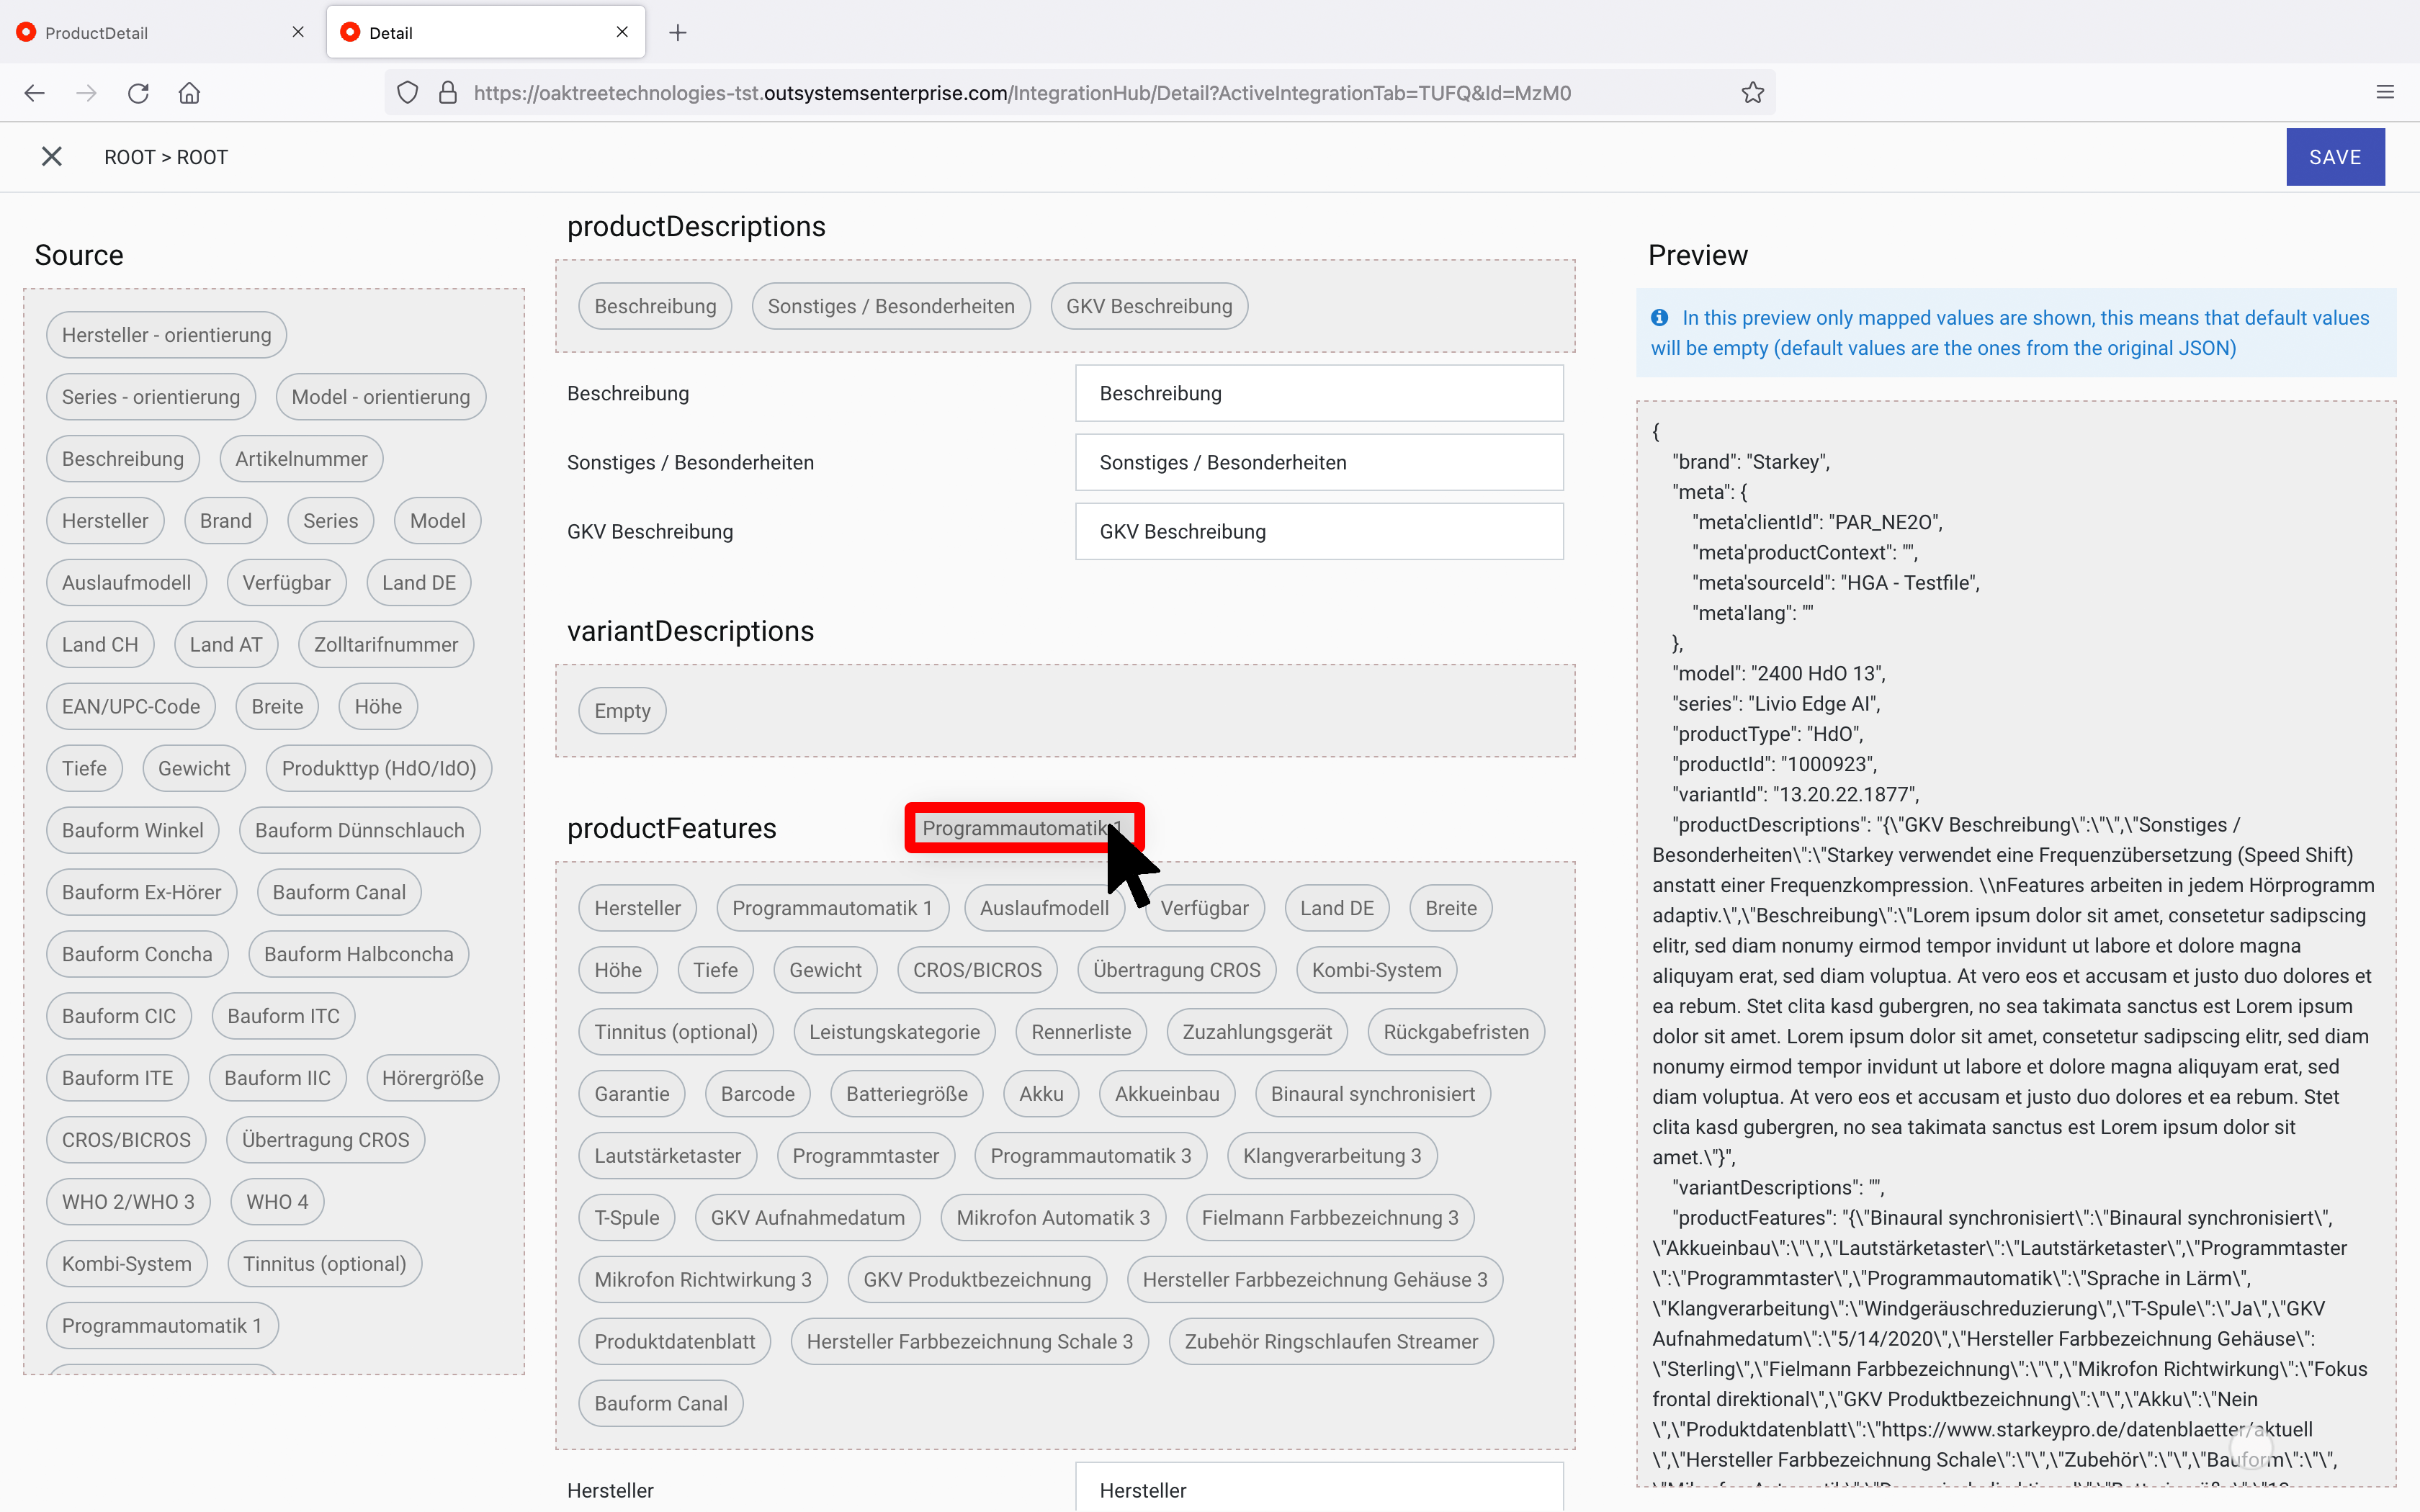Click the tracking protection shield icon
This screenshot has width=2420, height=1512.
coord(406,92)
